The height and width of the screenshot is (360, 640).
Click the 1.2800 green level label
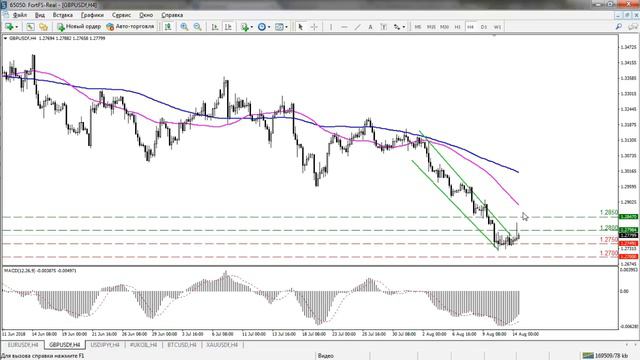(609, 228)
